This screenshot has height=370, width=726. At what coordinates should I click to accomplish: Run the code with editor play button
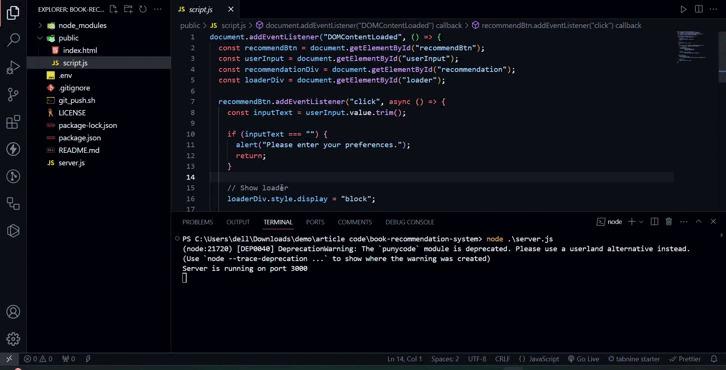(x=683, y=9)
